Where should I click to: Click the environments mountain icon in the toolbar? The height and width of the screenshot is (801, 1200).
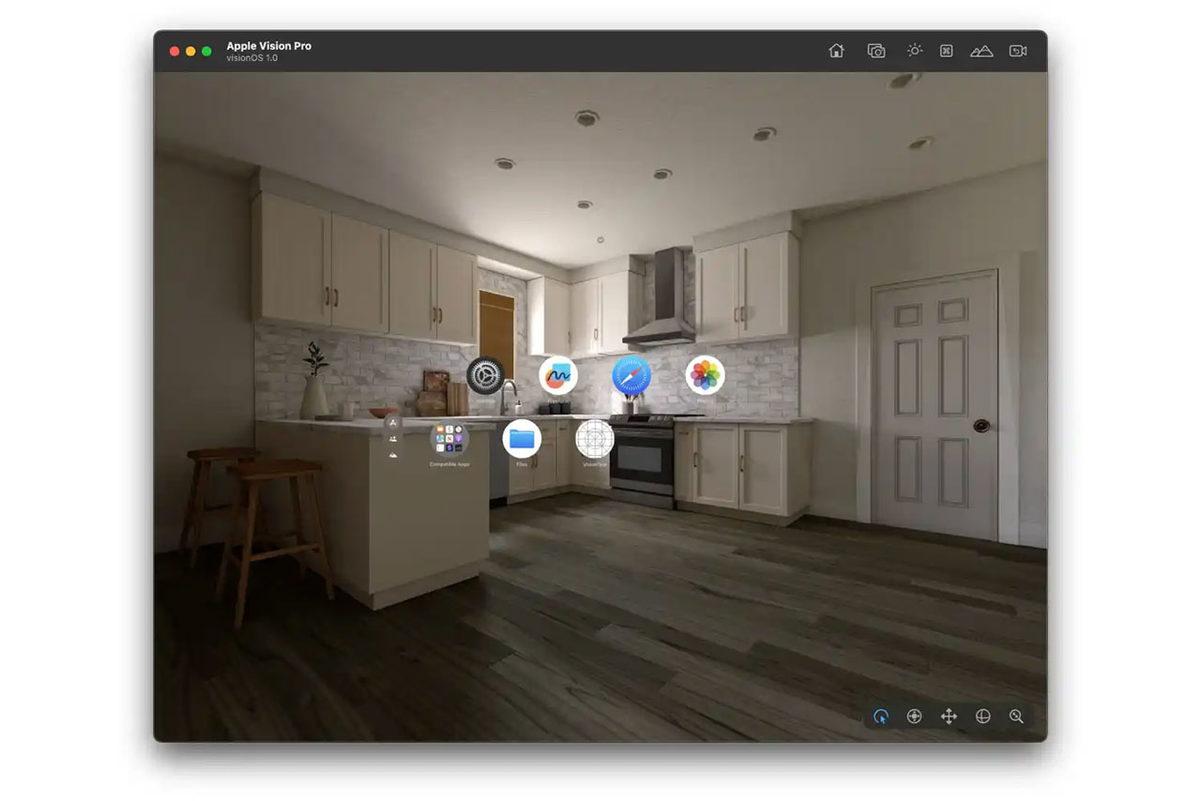981,49
